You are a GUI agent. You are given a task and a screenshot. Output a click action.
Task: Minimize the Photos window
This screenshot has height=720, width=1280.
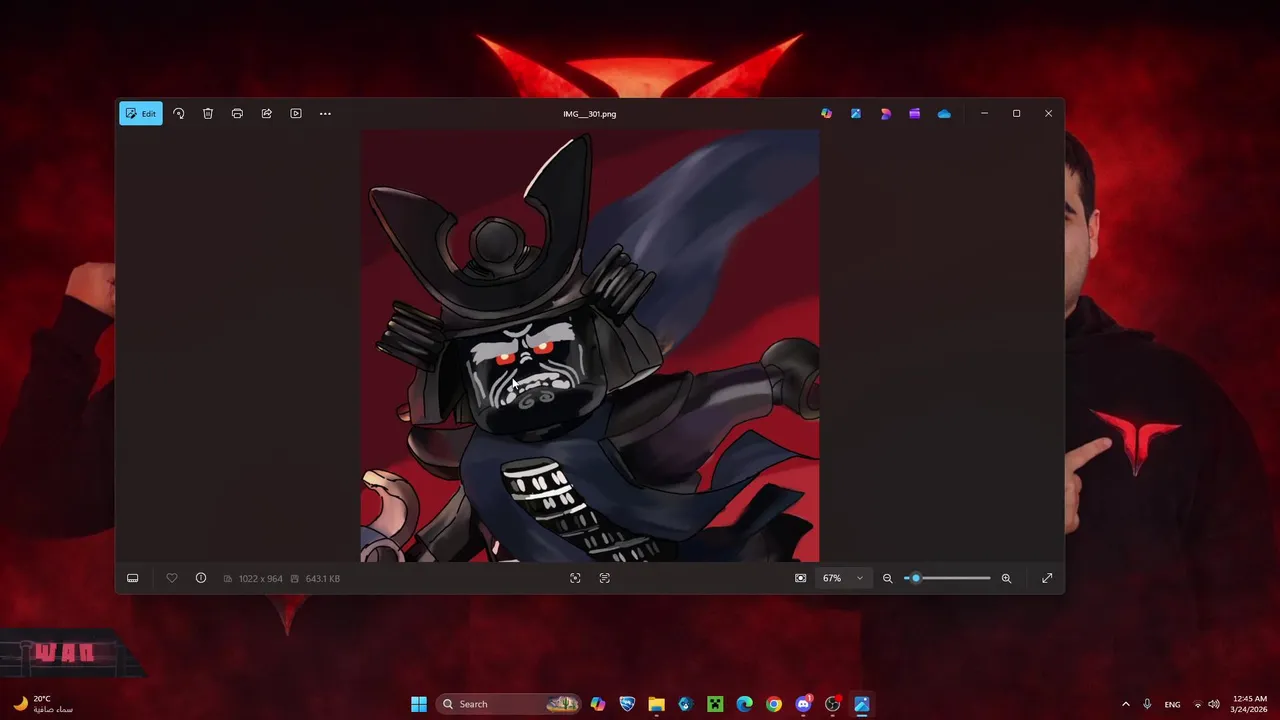(984, 114)
